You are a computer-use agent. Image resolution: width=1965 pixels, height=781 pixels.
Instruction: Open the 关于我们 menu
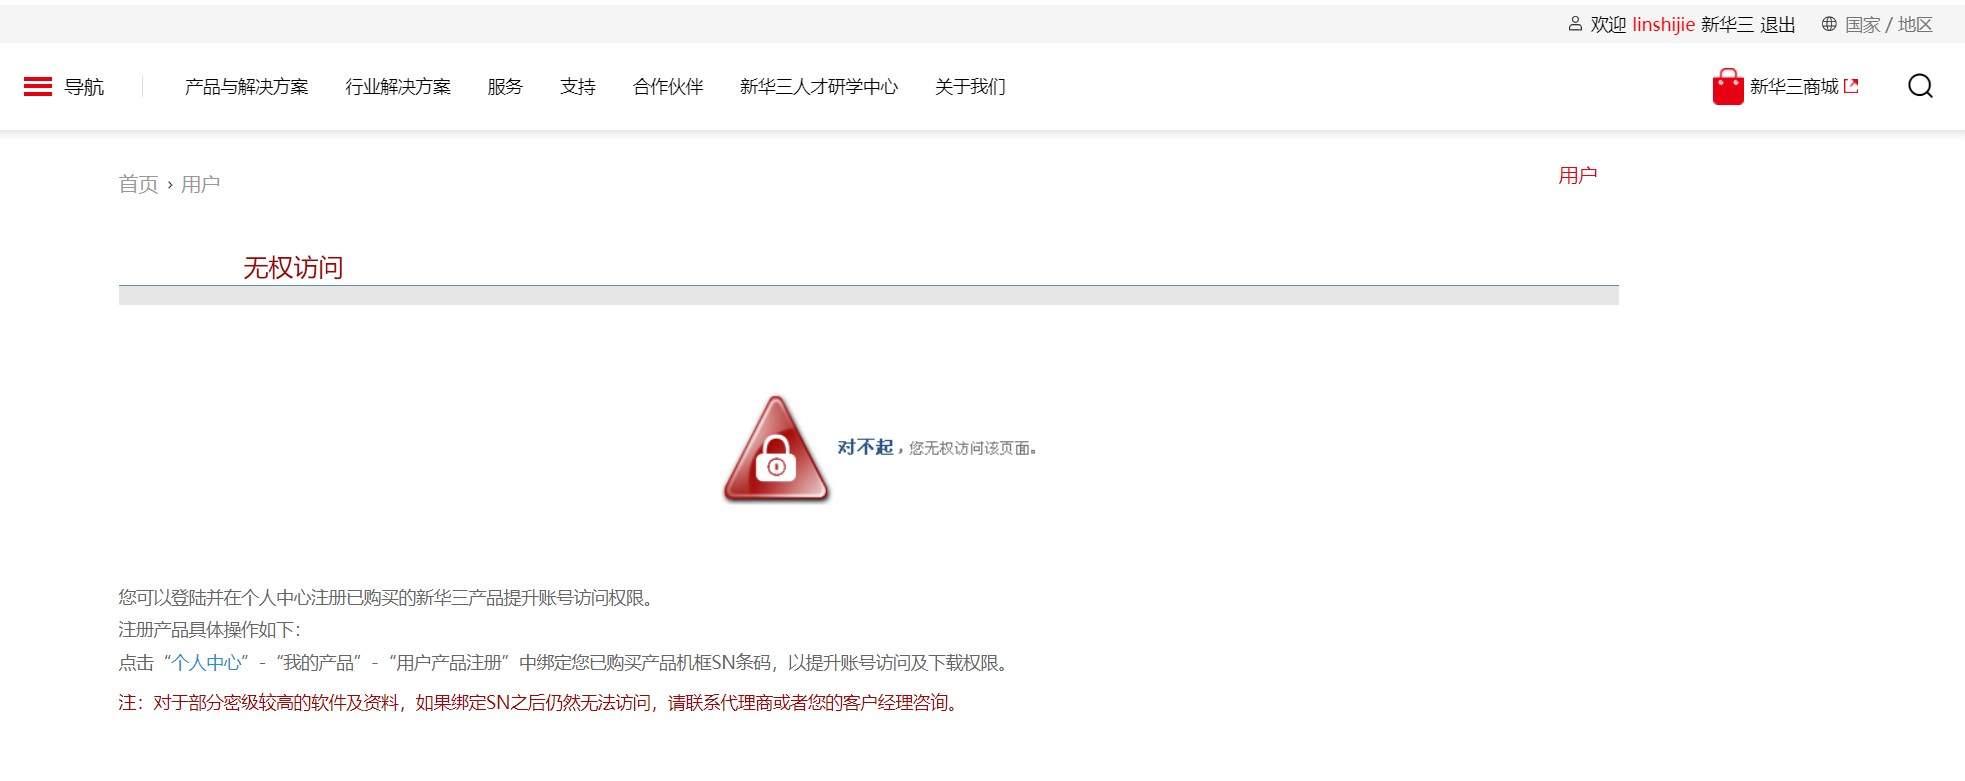[970, 87]
